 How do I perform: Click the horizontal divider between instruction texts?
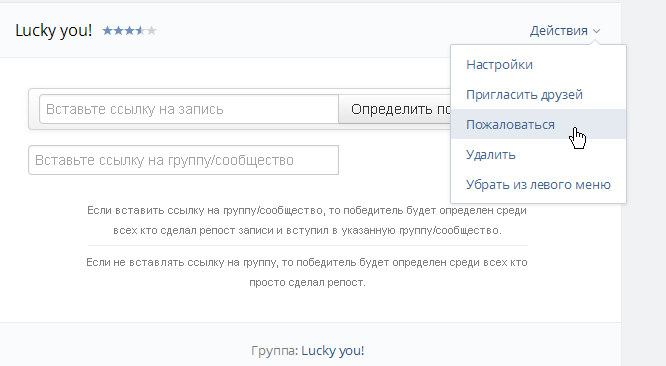pos(308,245)
